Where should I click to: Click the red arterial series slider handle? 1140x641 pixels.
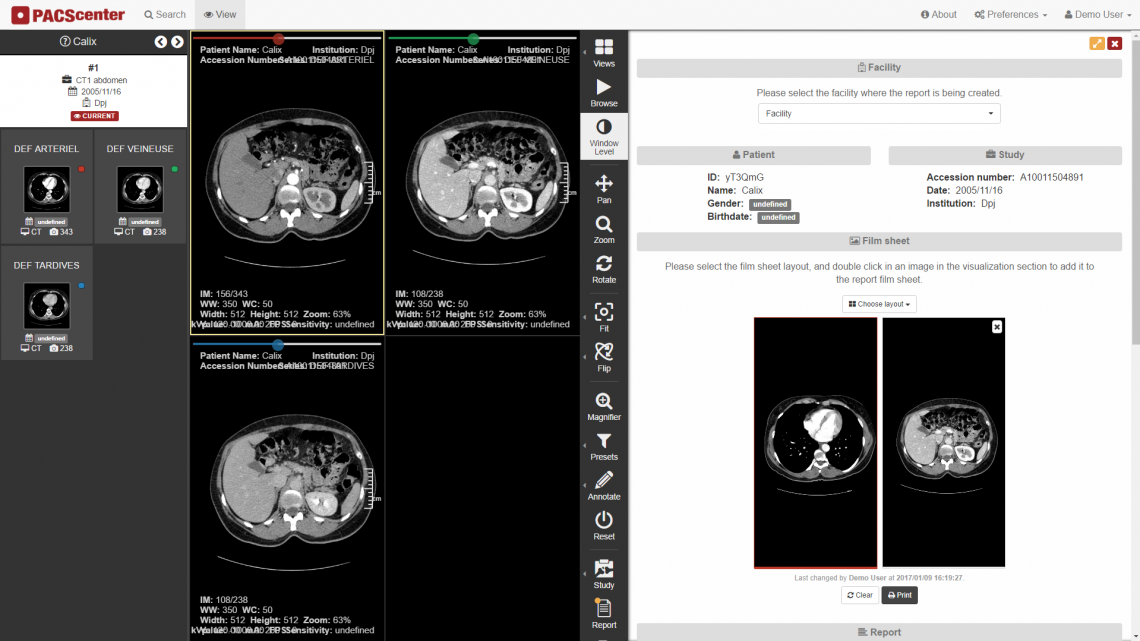(x=278, y=39)
